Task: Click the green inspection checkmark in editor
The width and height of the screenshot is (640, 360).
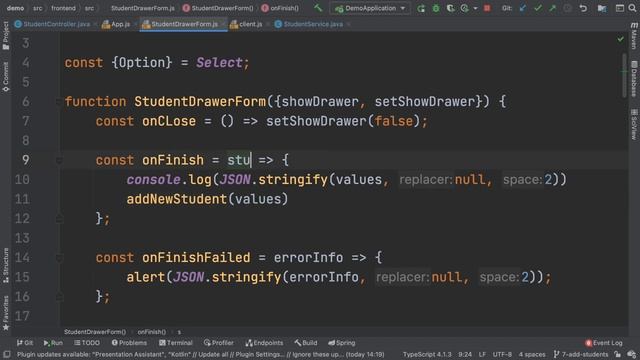Action: [x=620, y=39]
